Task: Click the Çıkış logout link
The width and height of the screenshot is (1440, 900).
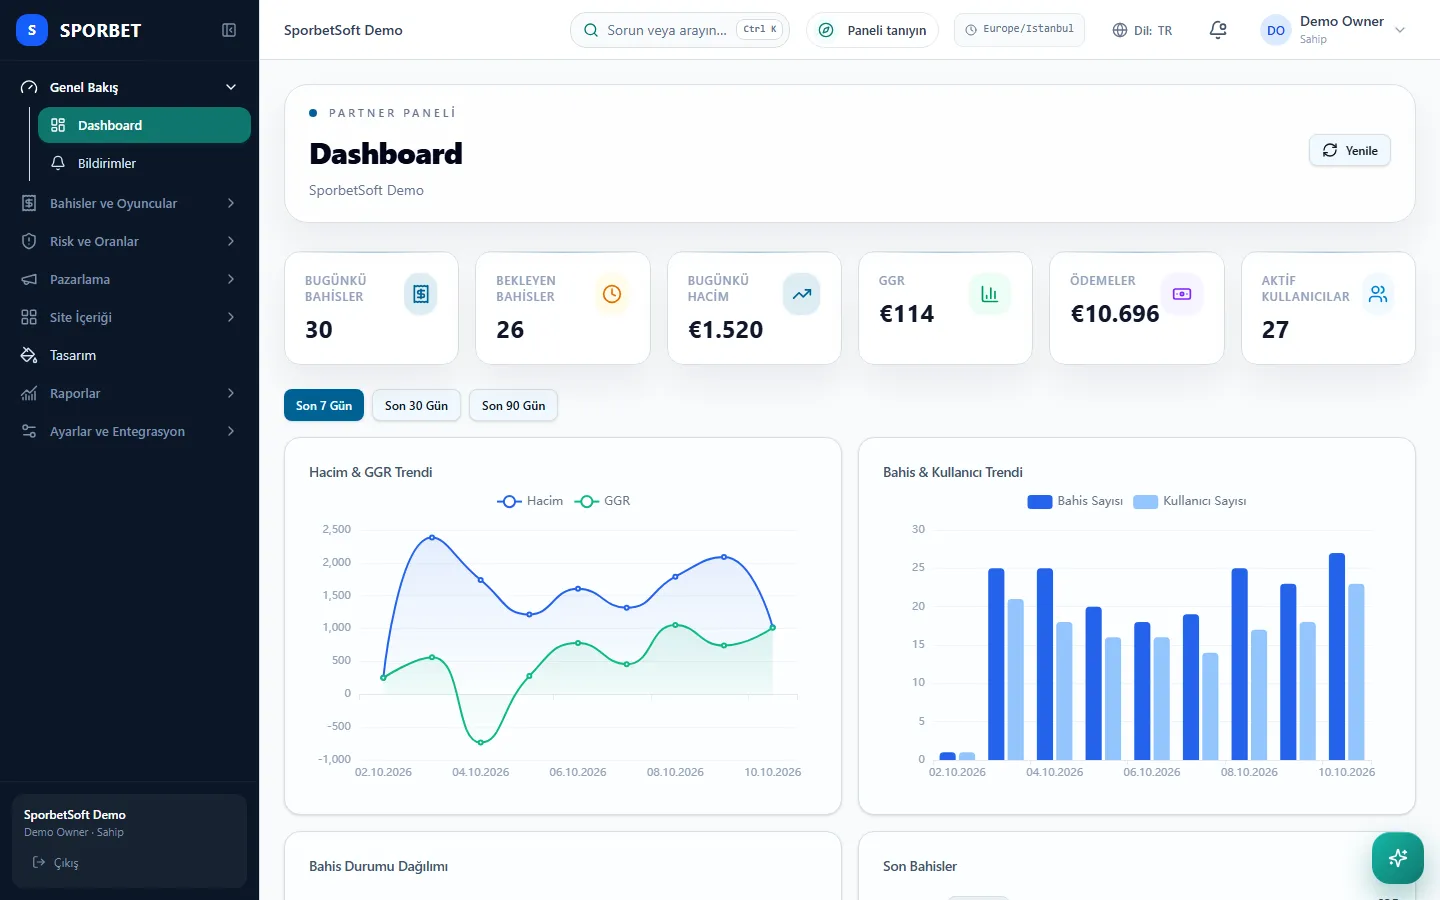Action: tap(56, 862)
